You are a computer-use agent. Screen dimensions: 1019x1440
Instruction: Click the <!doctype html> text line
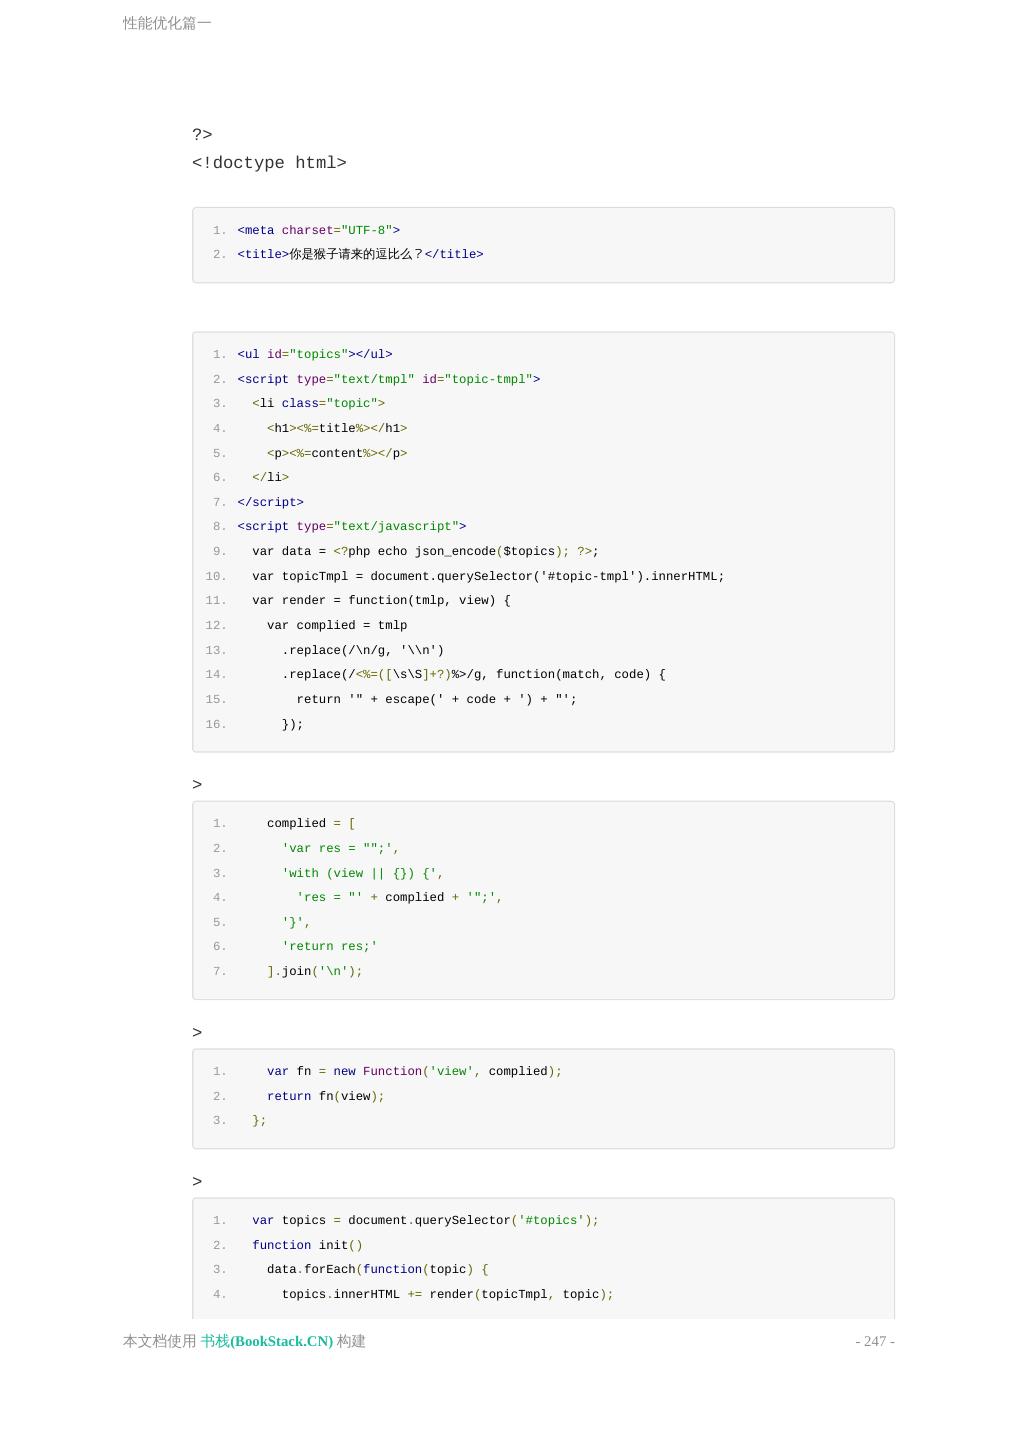[x=269, y=163]
